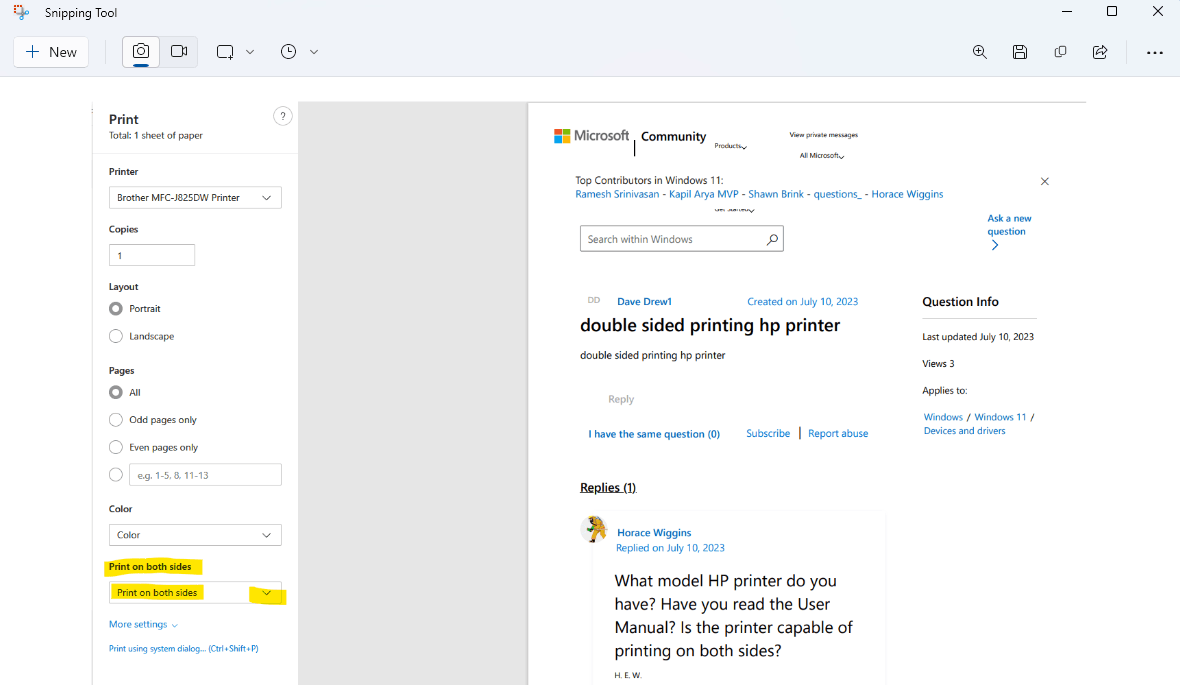Expand the snipping mode dropdown arrow
1180x689 pixels.
coord(250,52)
